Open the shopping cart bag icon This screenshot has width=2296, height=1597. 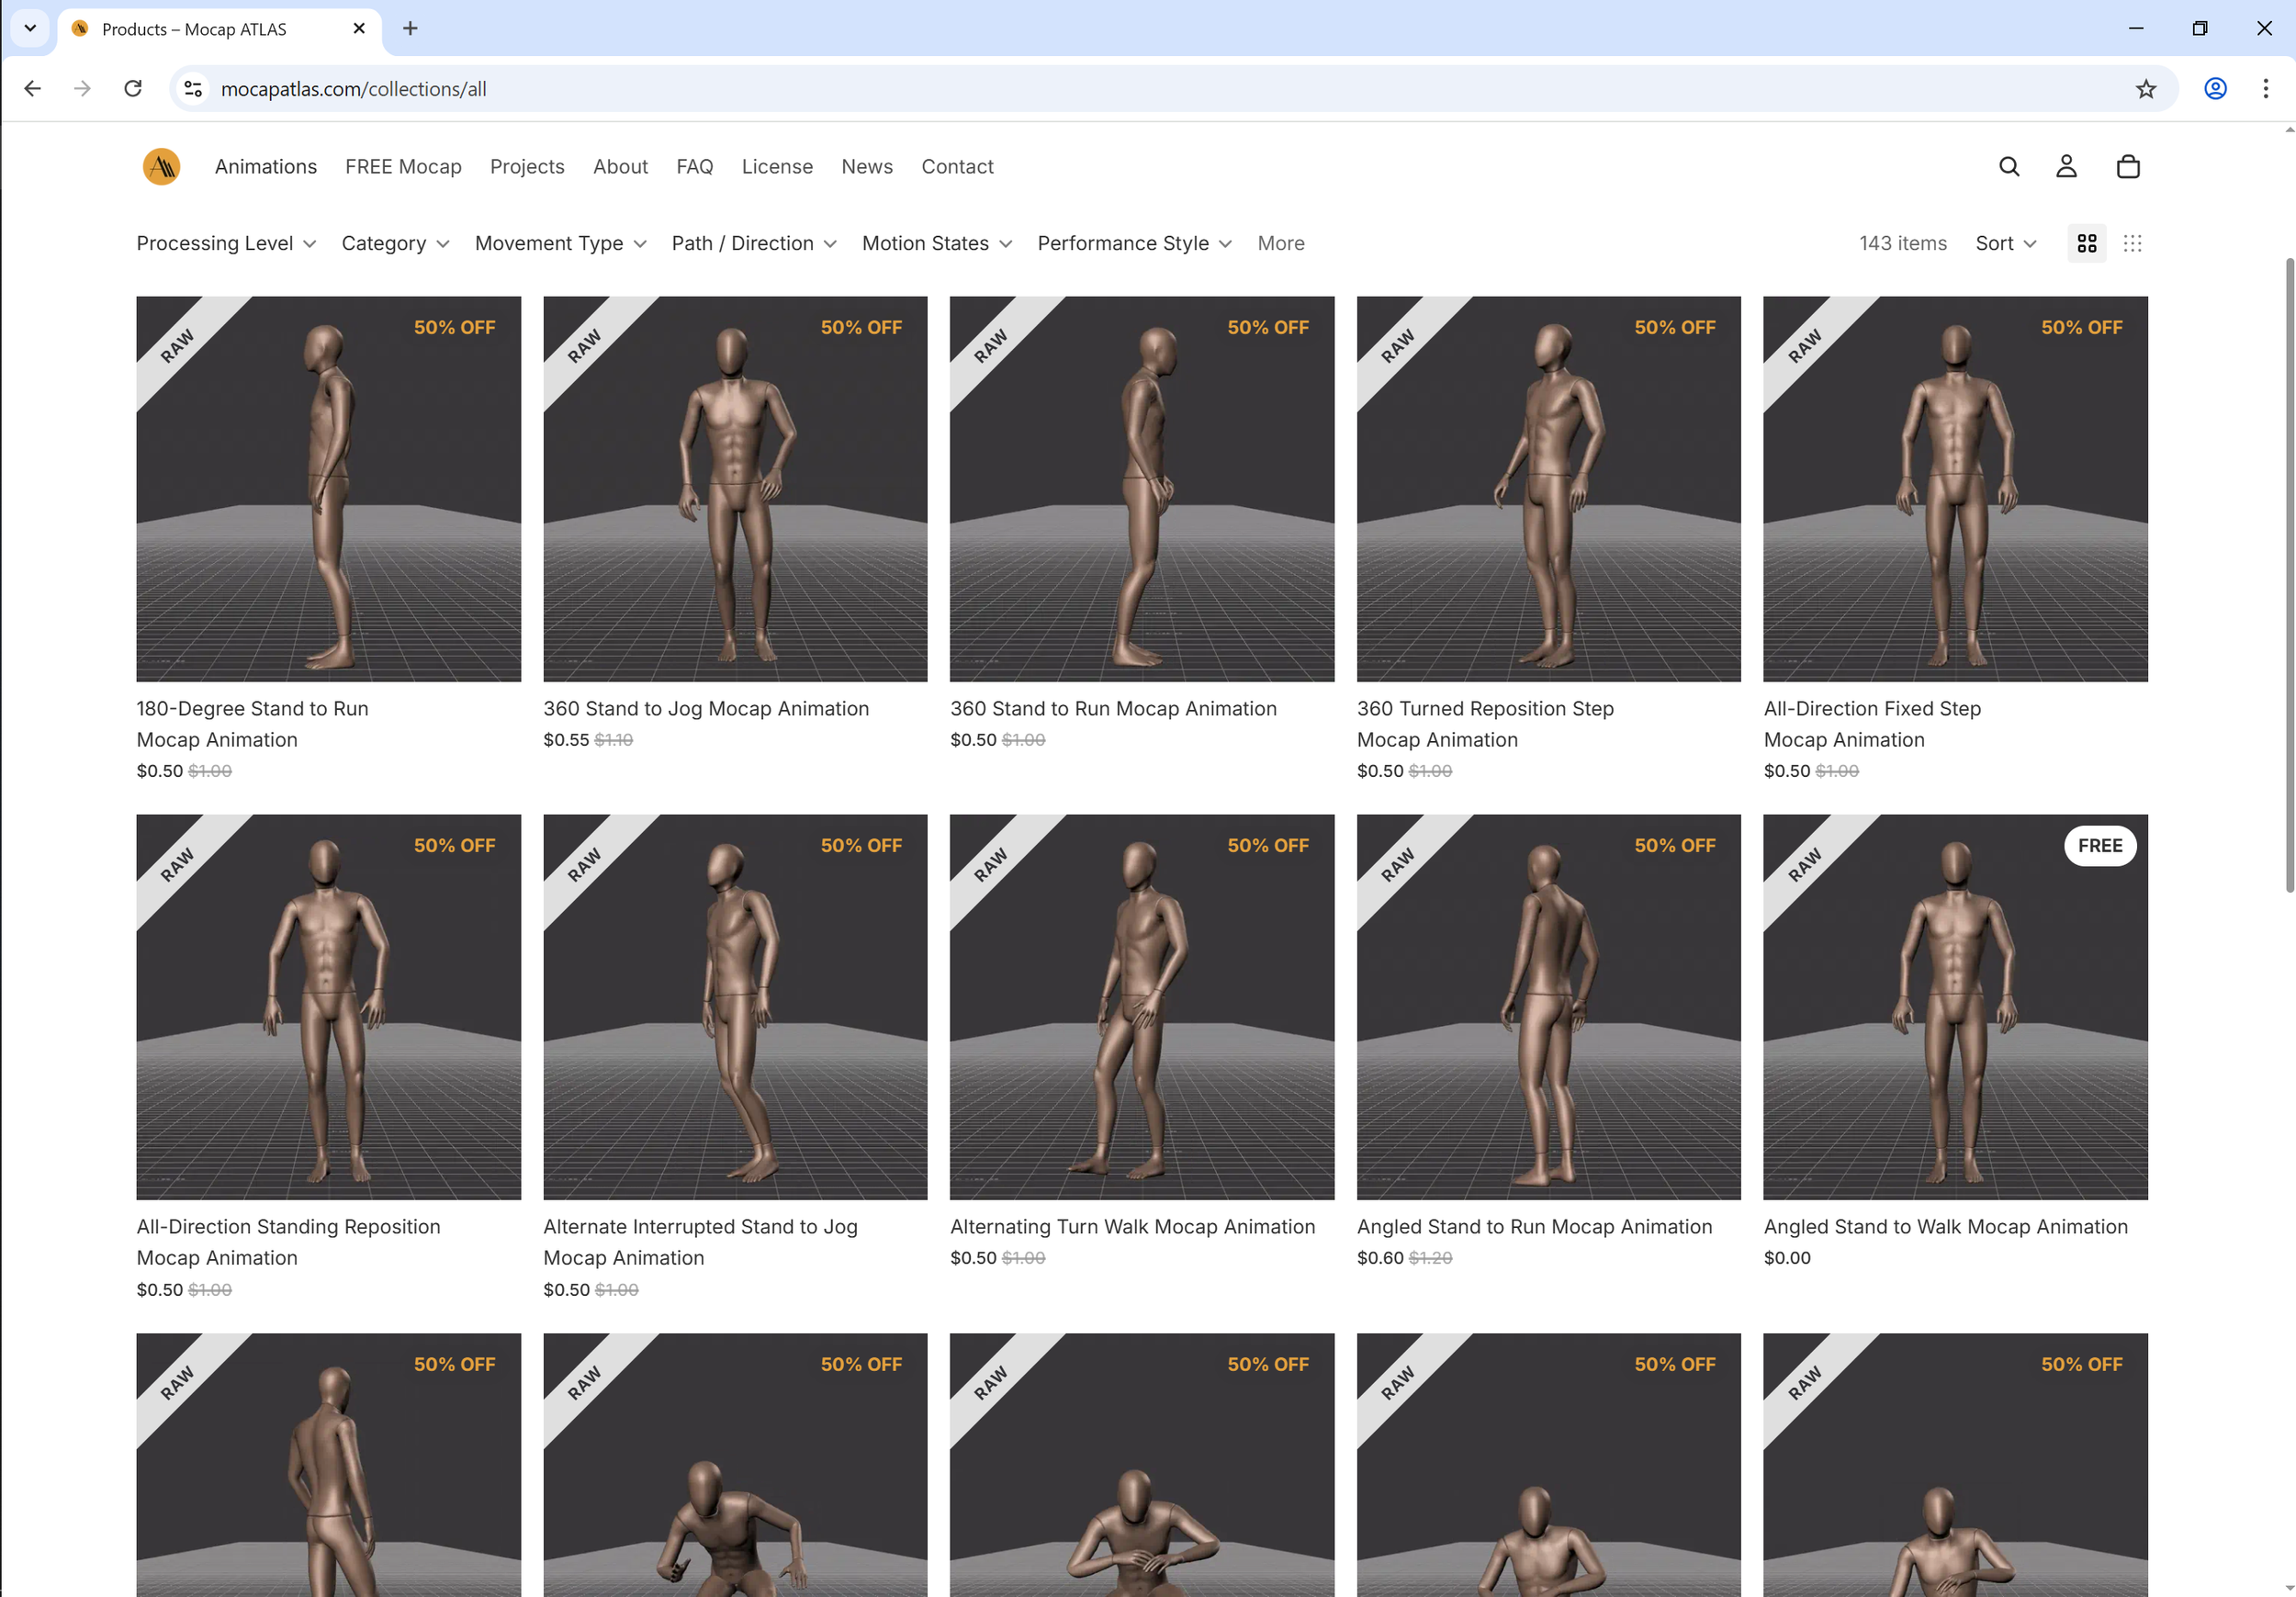(x=2128, y=166)
